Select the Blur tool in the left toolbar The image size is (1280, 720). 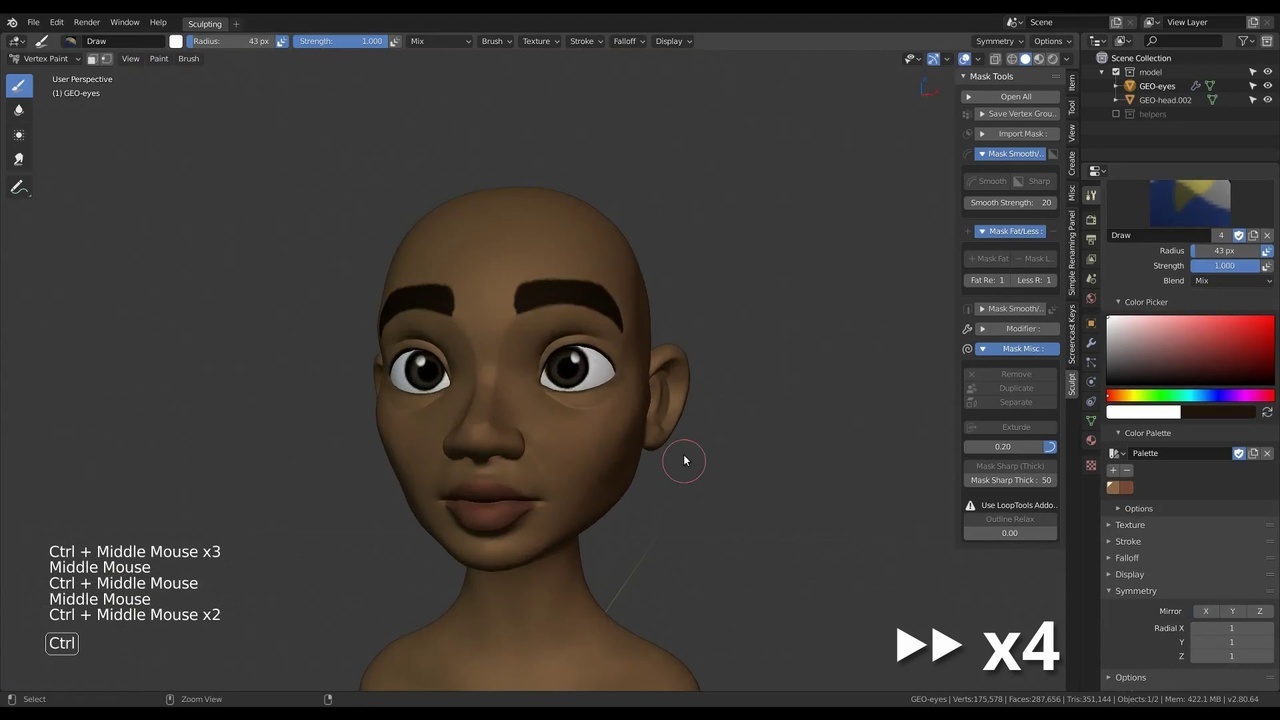pos(18,110)
